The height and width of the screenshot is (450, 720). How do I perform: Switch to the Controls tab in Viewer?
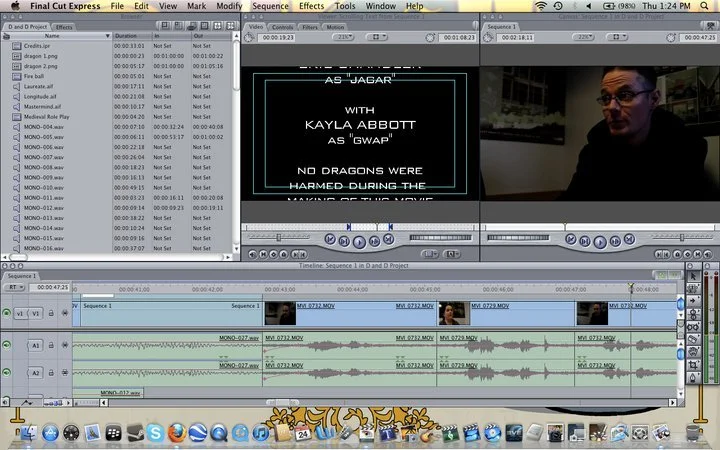tap(282, 27)
